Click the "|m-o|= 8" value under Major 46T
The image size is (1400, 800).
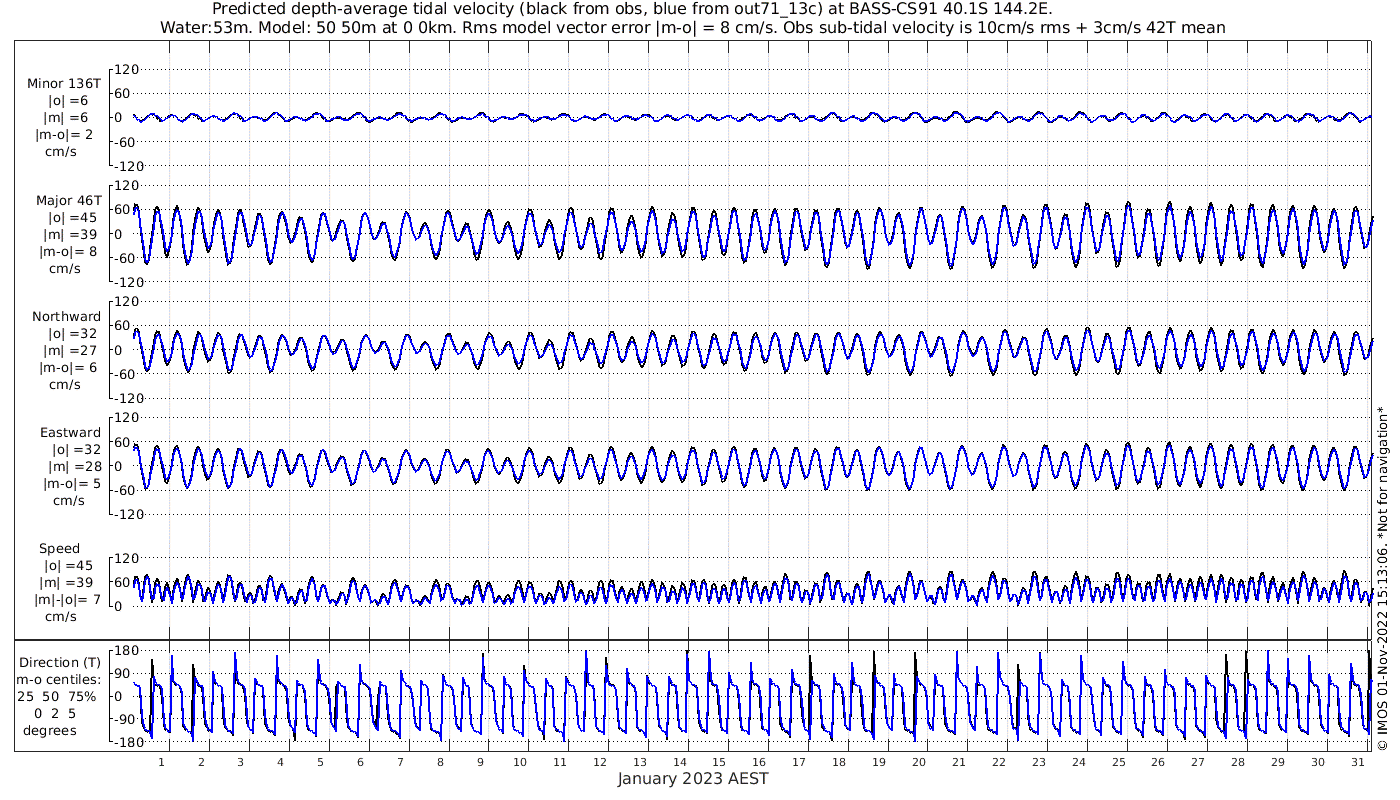coord(66,252)
